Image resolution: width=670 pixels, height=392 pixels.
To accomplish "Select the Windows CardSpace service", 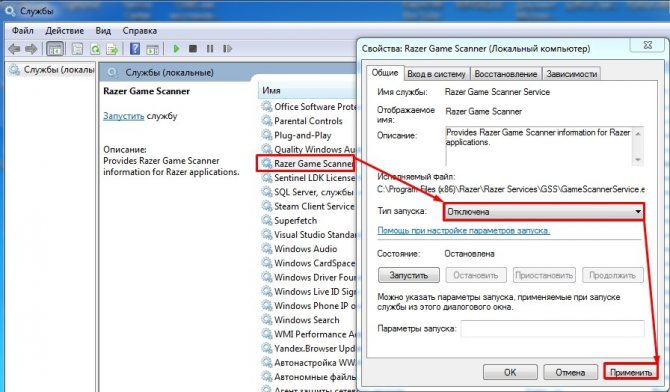I will click(309, 263).
